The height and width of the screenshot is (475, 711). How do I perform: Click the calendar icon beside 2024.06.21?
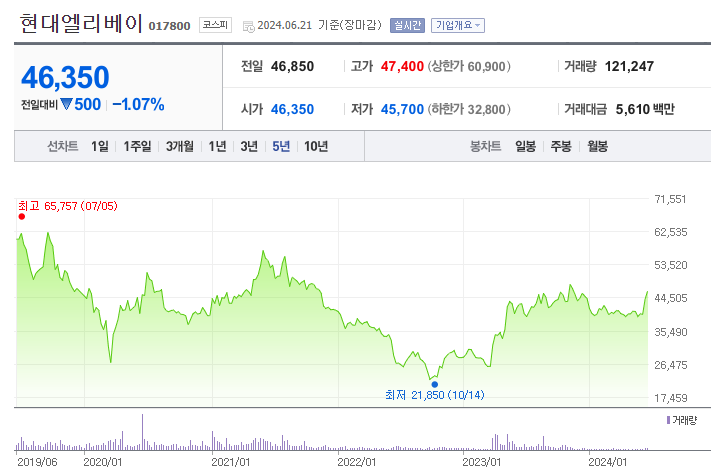click(248, 27)
